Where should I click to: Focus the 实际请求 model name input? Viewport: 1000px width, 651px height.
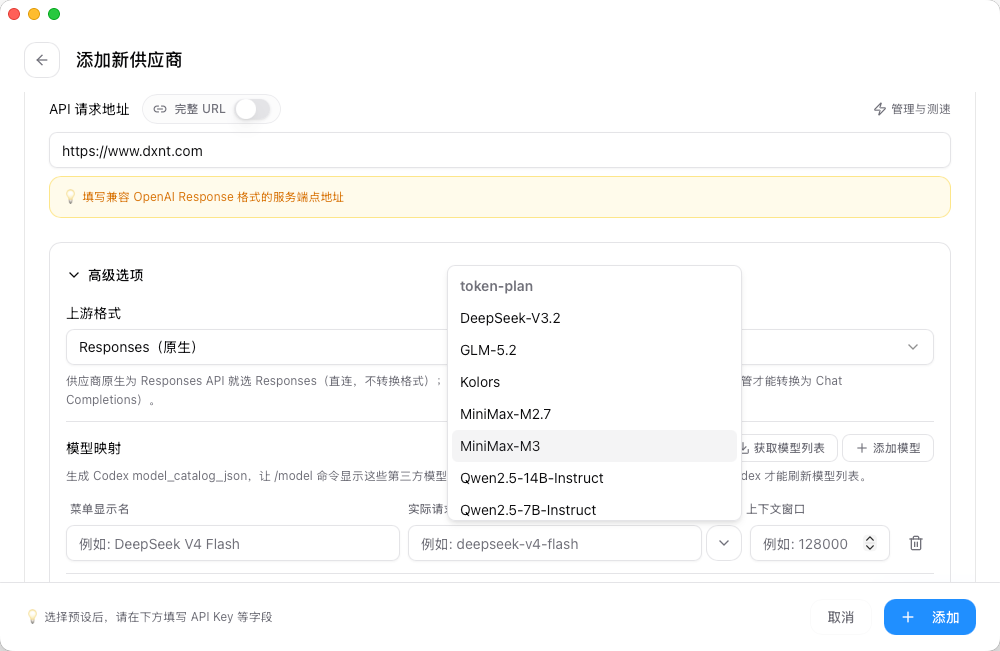pyautogui.click(x=555, y=543)
